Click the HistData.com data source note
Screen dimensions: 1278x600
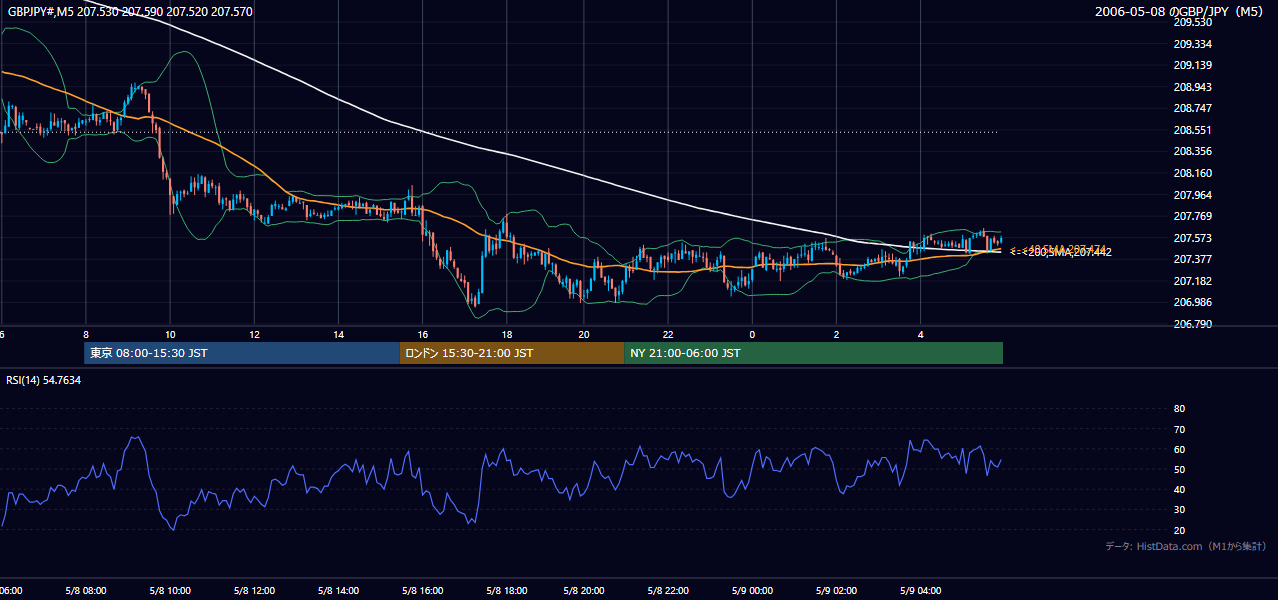coord(1185,546)
